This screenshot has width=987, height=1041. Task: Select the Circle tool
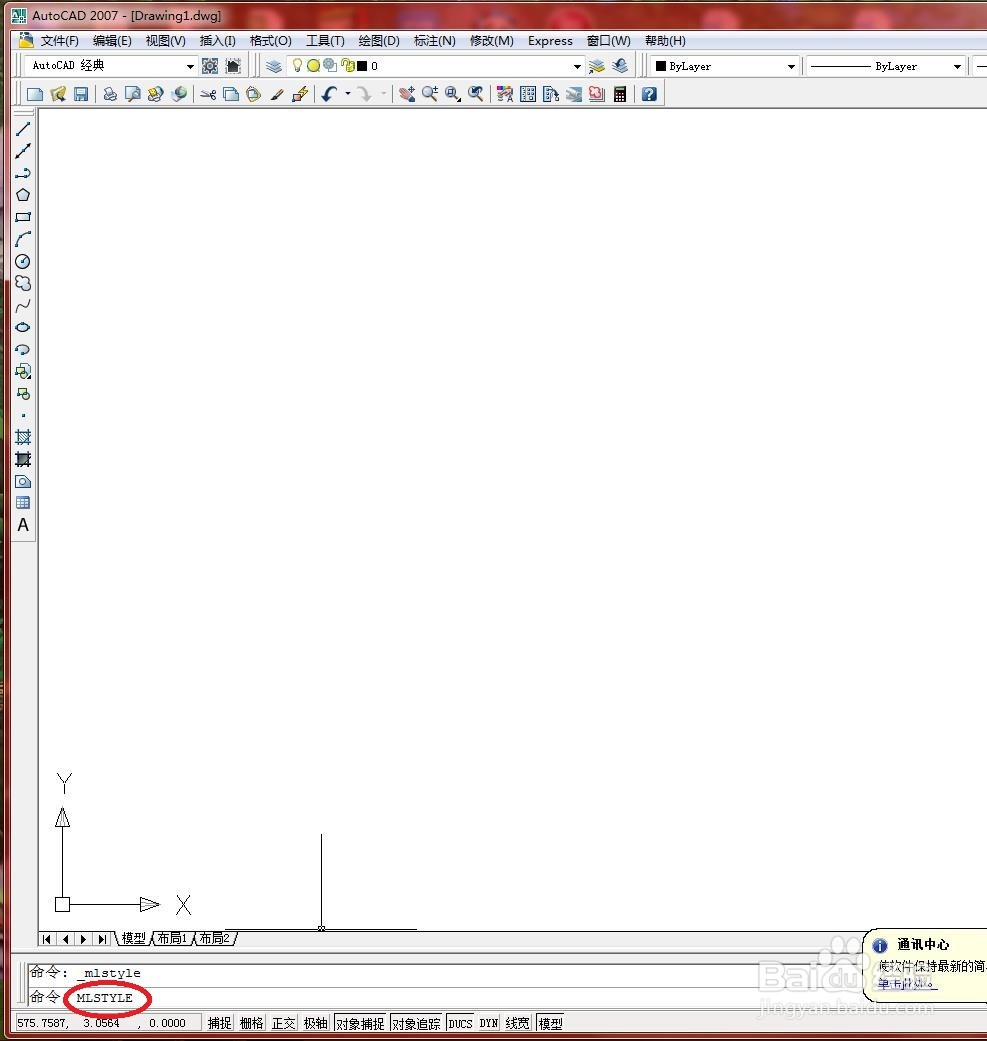pos(23,261)
